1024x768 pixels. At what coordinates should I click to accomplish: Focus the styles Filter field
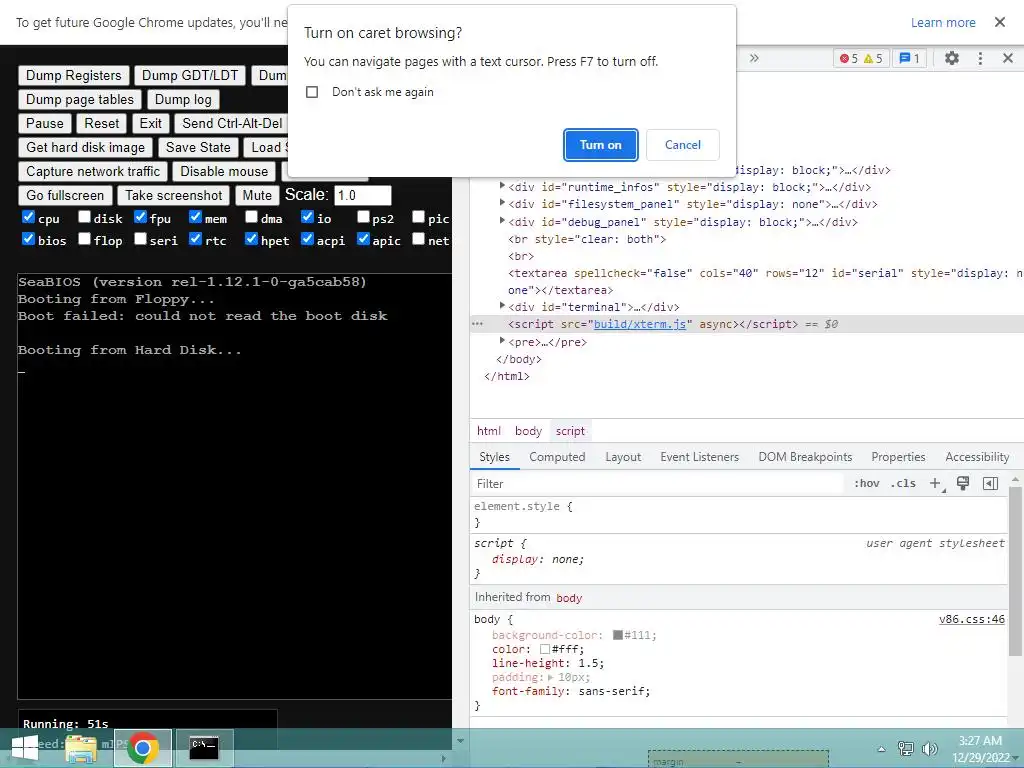pyautogui.click(x=656, y=484)
